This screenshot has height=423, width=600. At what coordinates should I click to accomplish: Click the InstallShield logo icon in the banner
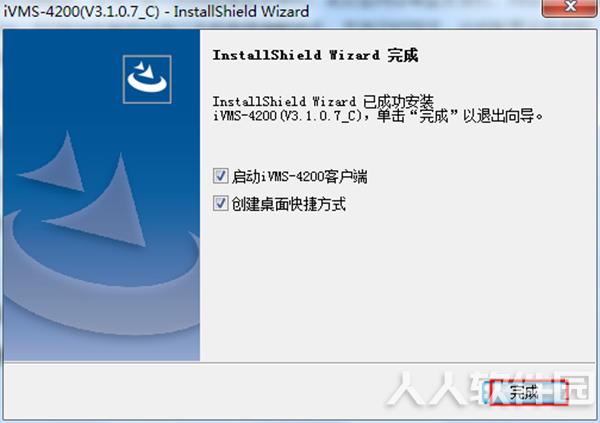click(147, 79)
